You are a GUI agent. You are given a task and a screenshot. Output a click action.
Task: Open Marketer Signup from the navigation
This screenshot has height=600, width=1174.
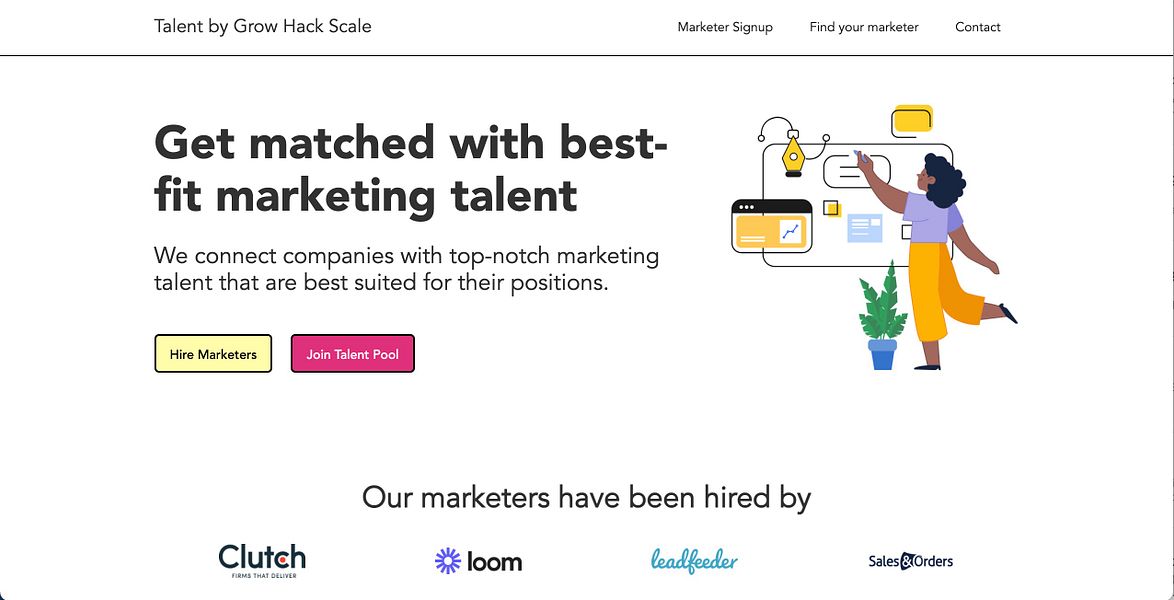pos(725,27)
